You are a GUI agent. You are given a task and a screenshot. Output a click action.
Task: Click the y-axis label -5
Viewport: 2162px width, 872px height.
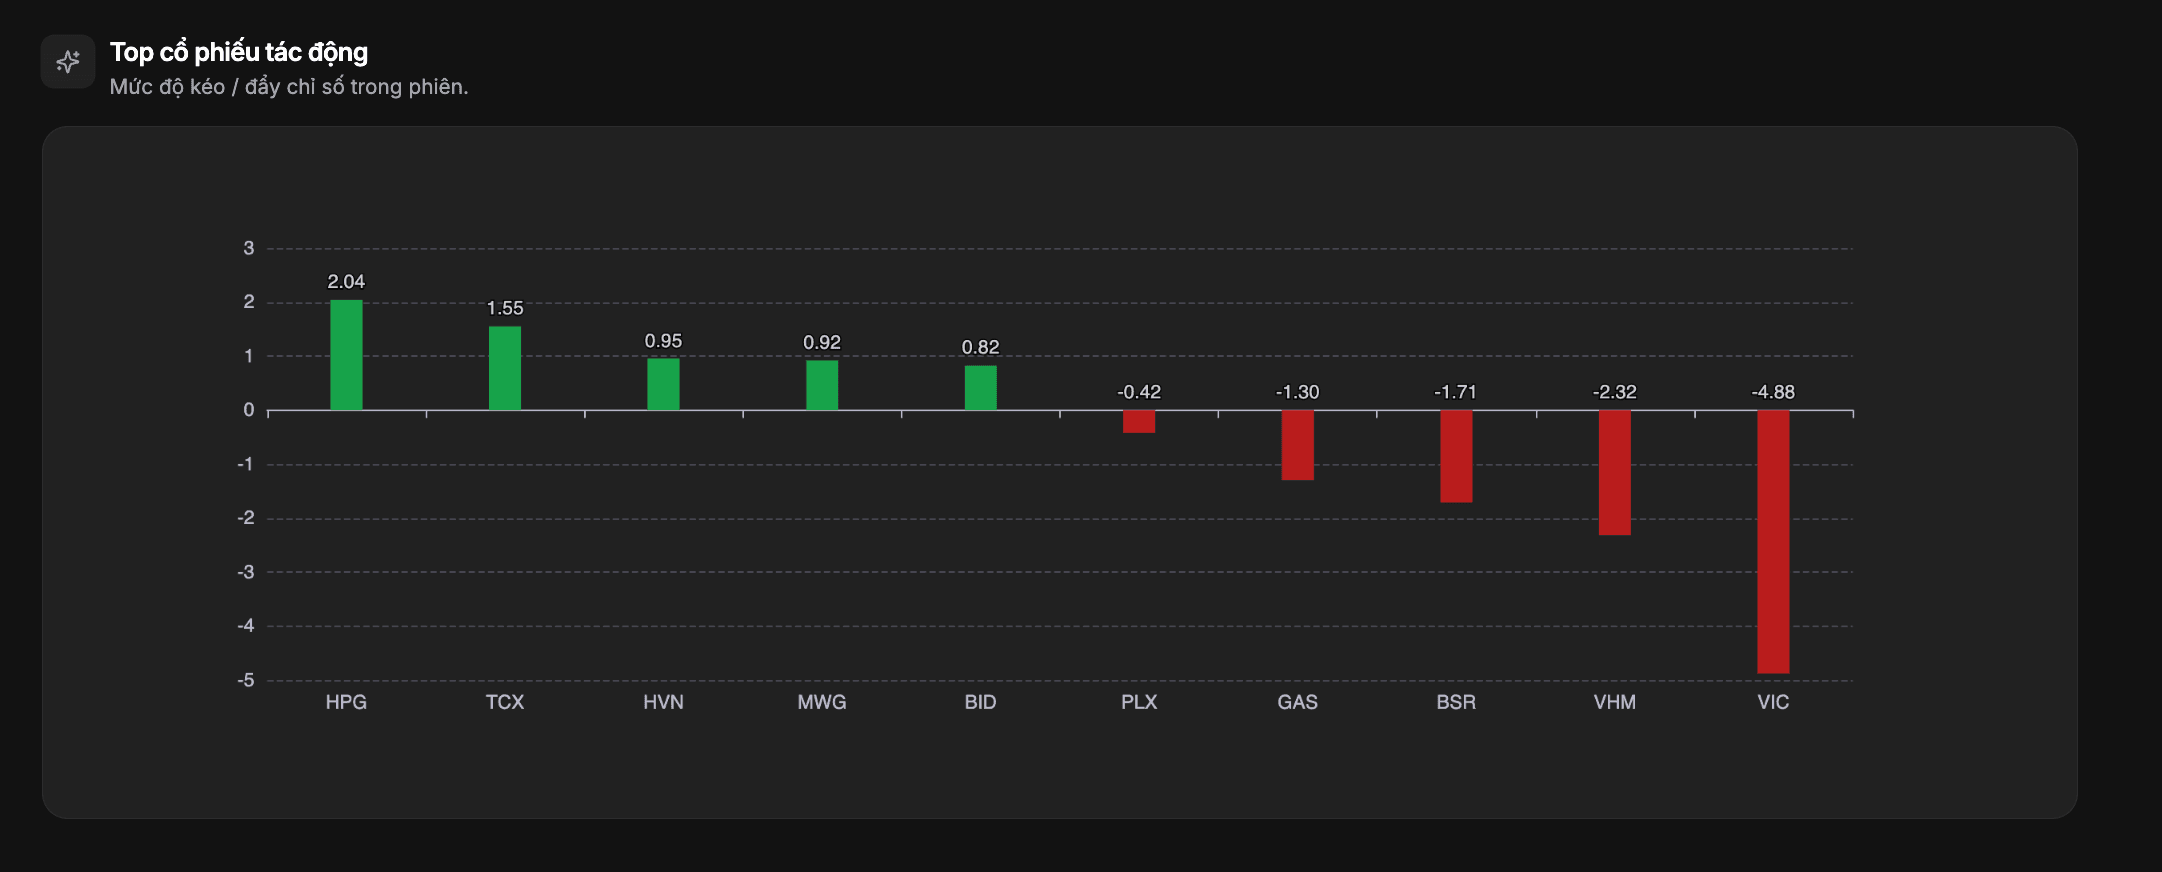[246, 680]
